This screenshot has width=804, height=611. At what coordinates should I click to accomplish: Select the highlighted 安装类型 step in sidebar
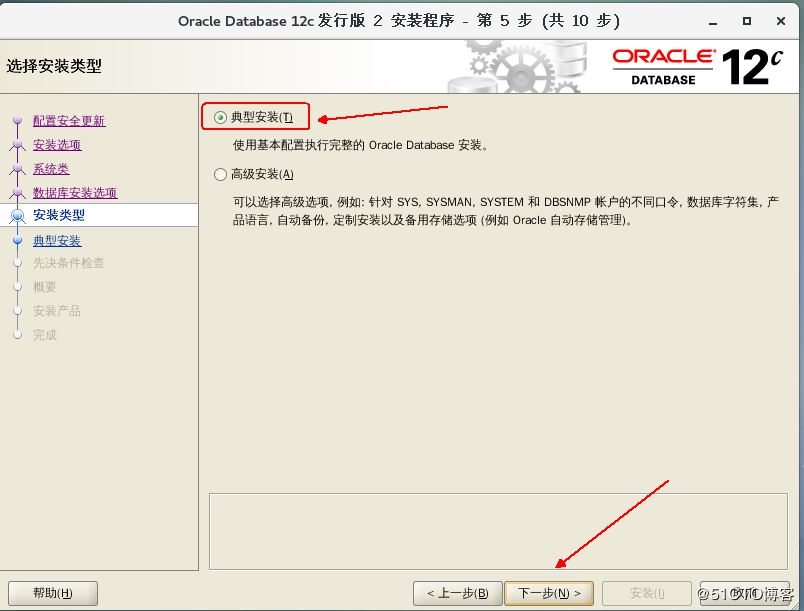pos(59,215)
